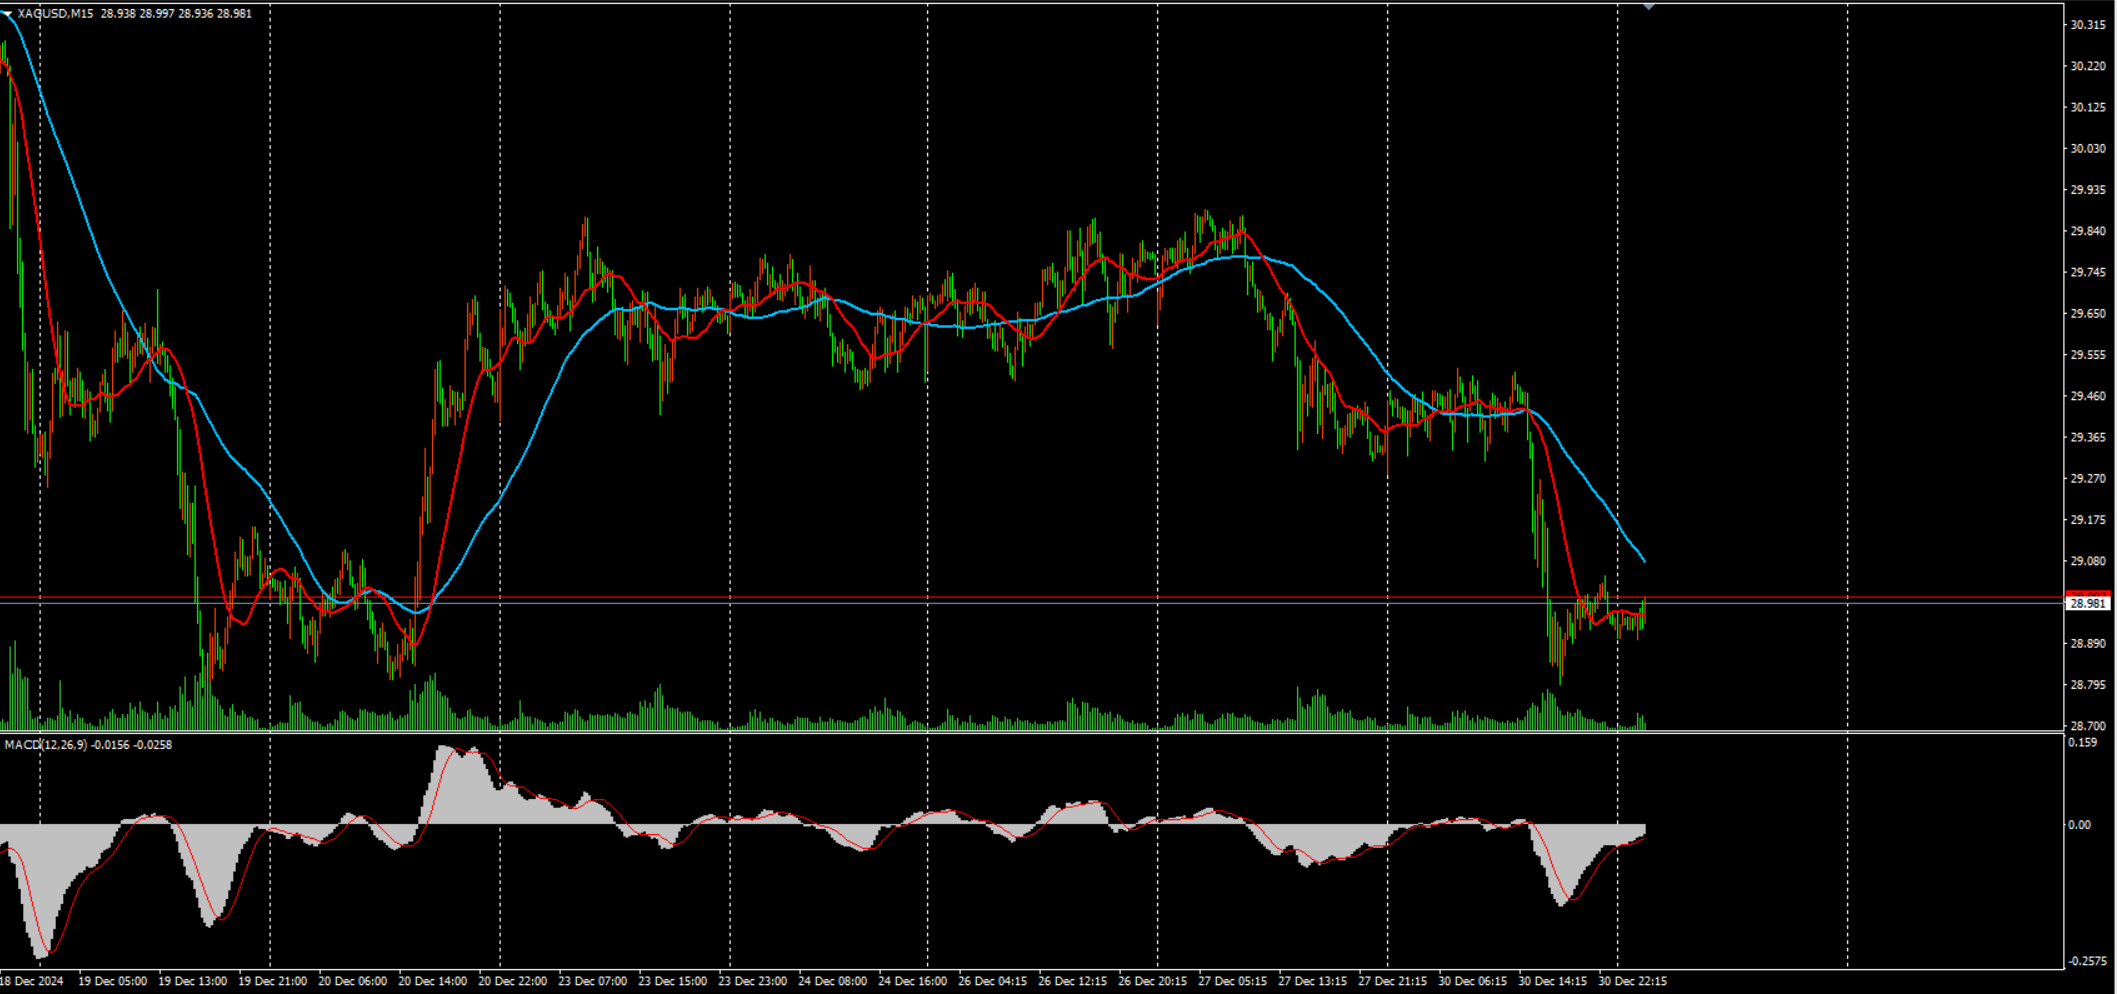Click the 28.700 price scale label

2088,726
